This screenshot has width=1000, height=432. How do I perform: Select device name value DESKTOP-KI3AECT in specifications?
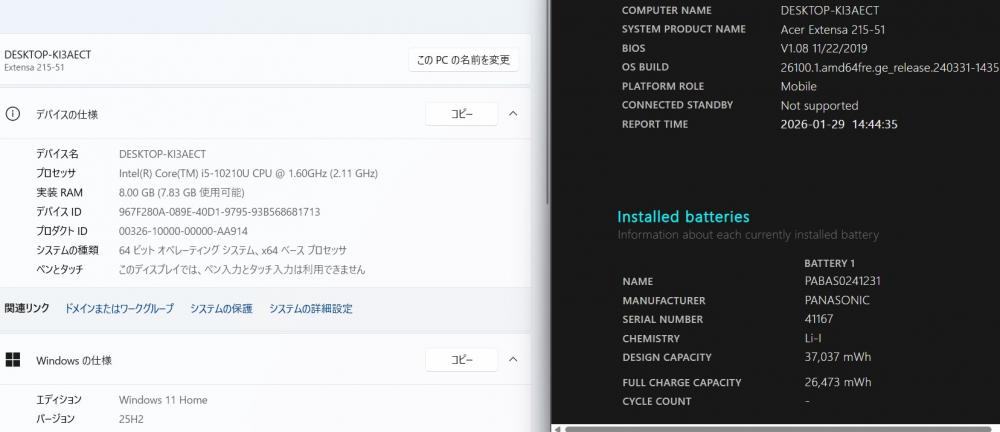coord(162,154)
